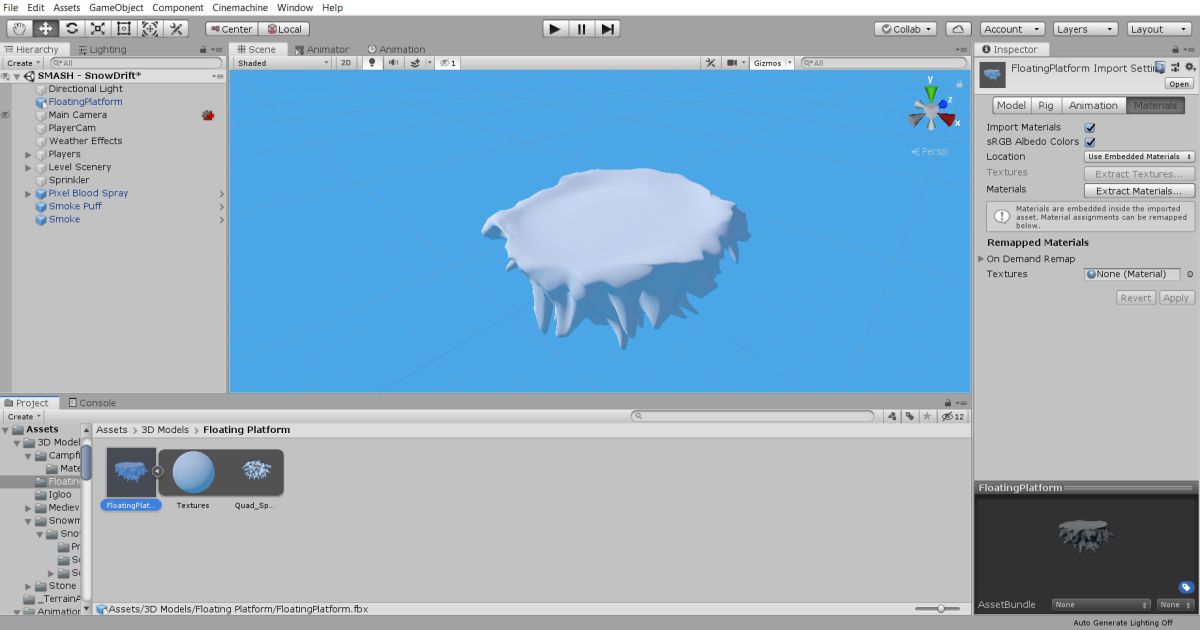This screenshot has height=630, width=1200.
Task: Select the combined Transform tool
Action: 150,29
